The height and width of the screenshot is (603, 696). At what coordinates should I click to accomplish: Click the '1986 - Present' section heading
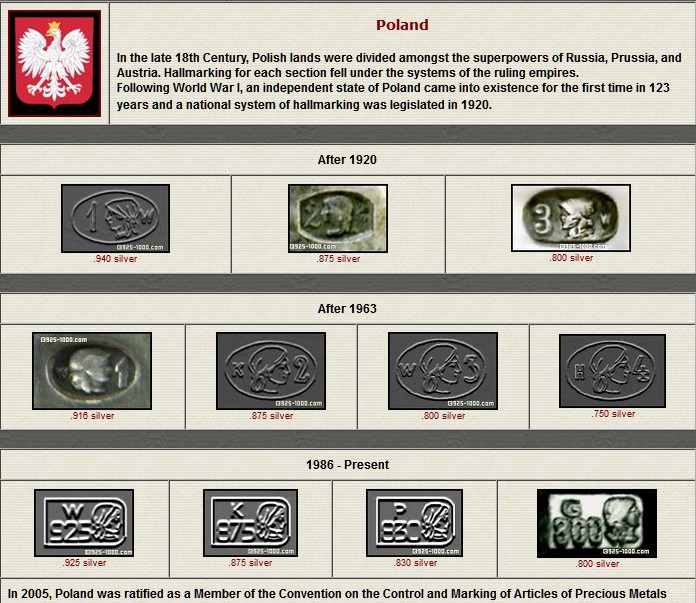348,465
